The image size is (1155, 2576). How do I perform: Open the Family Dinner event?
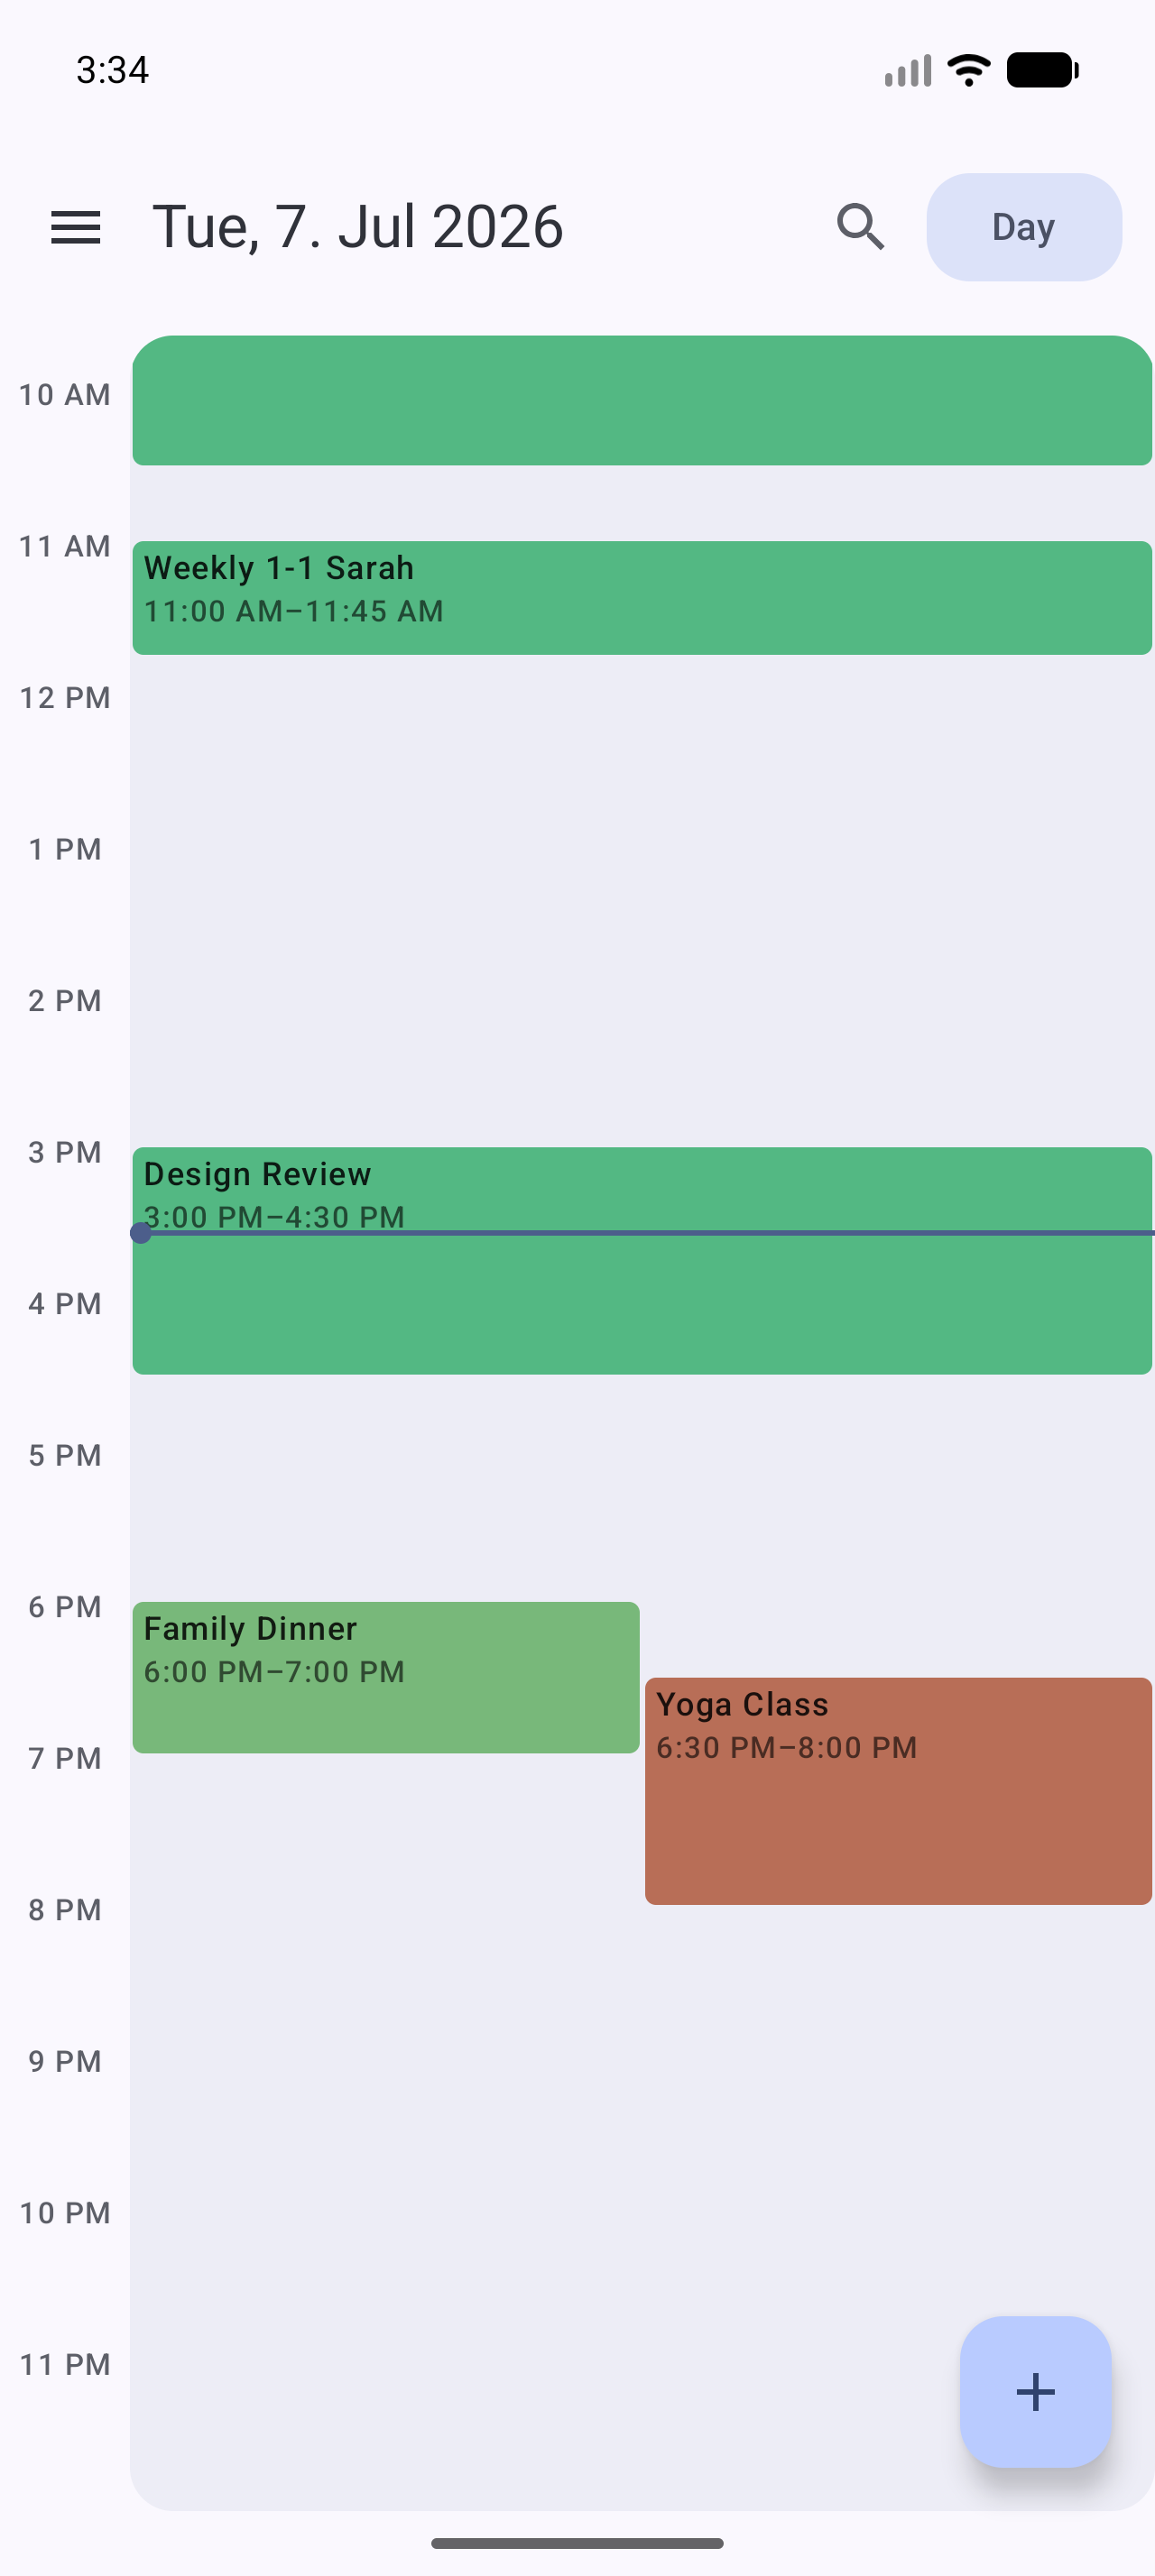click(386, 1677)
